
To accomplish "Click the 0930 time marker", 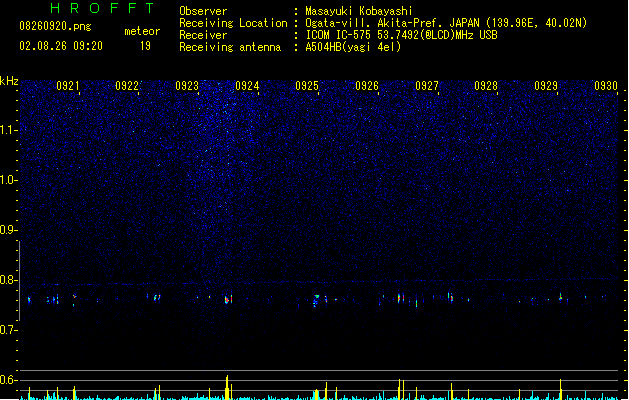I will [x=606, y=86].
